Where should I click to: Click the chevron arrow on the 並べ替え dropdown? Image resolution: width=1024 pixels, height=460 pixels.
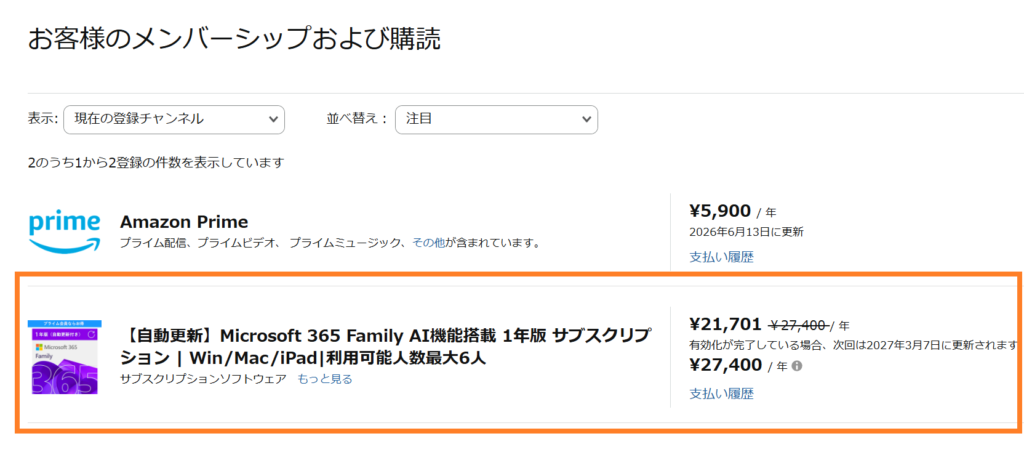pos(586,120)
